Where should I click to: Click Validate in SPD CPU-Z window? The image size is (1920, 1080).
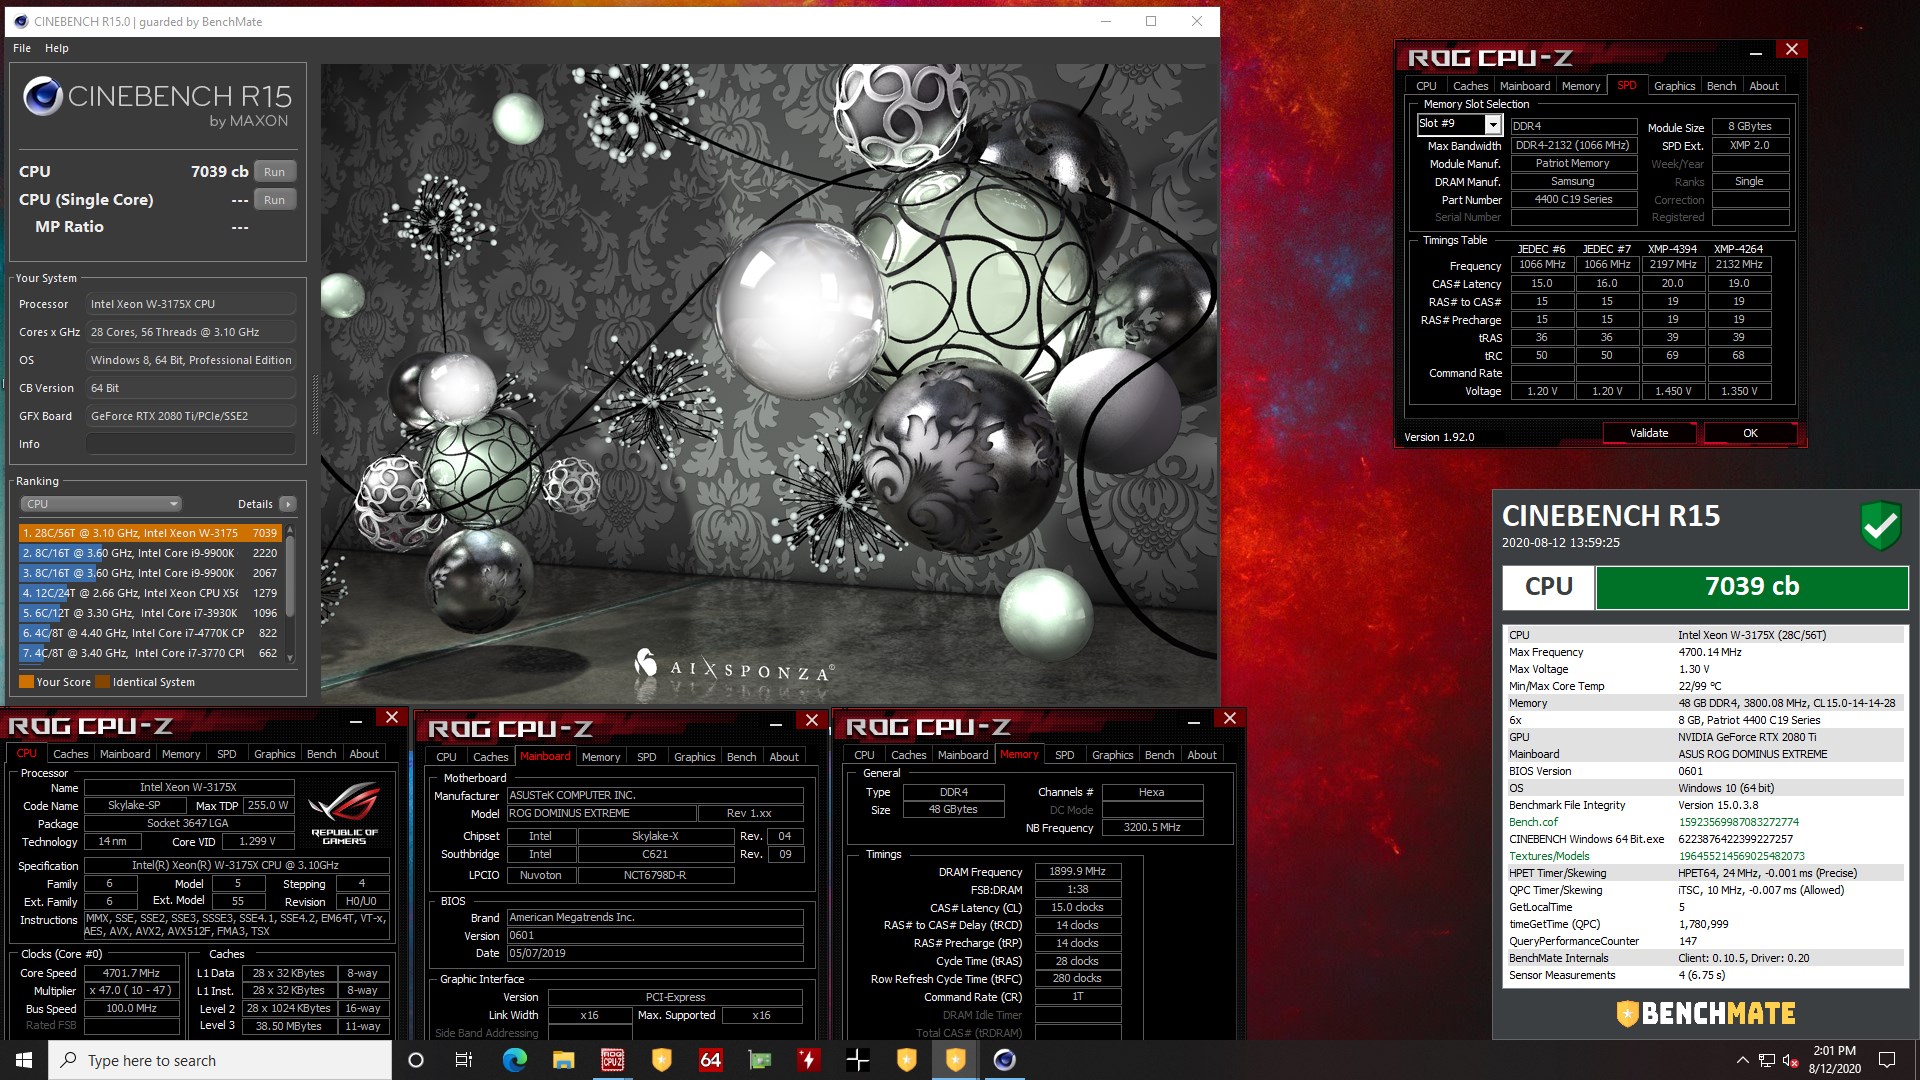click(1649, 433)
